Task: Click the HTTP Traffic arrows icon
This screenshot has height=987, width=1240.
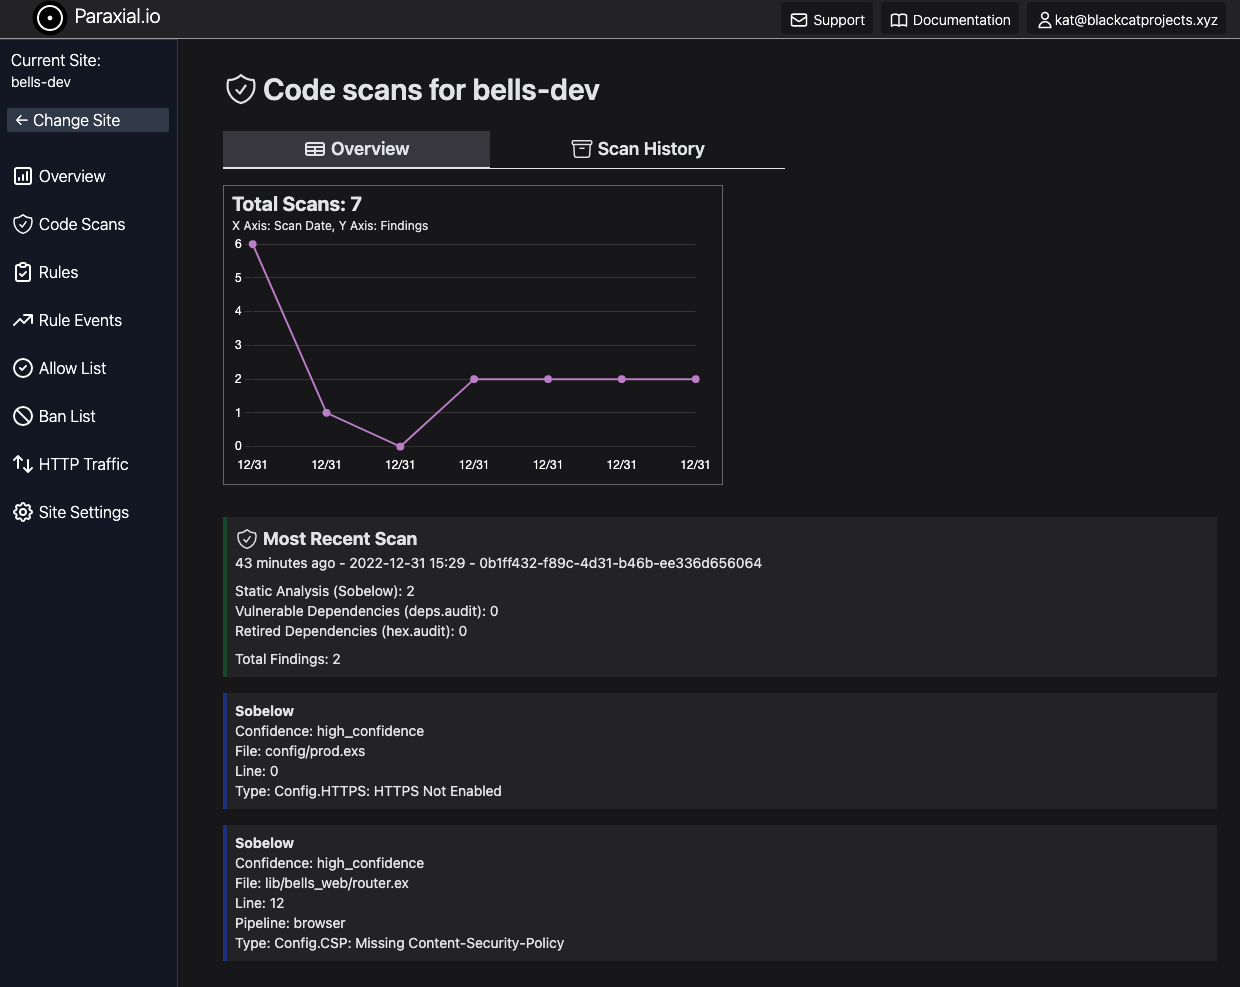Action: 23,464
